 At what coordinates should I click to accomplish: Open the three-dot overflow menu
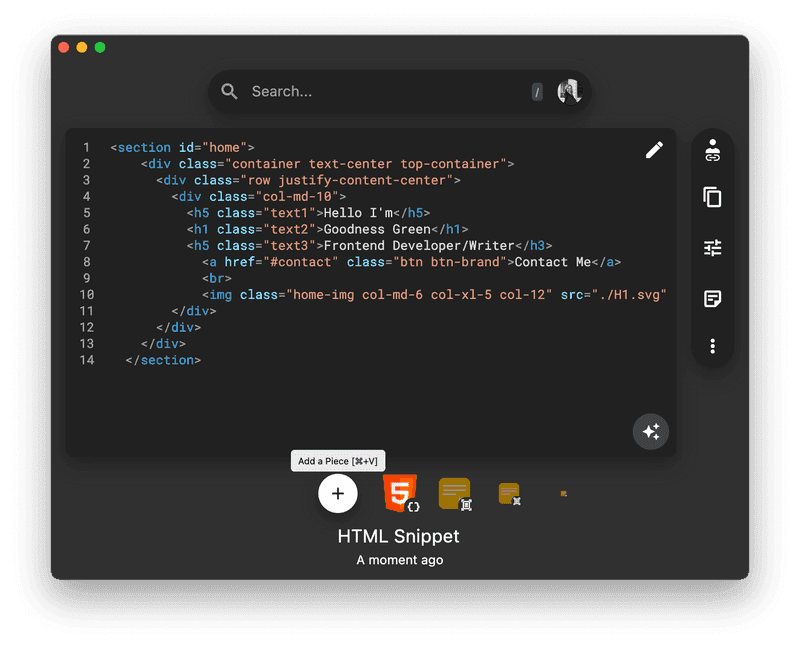pos(712,345)
